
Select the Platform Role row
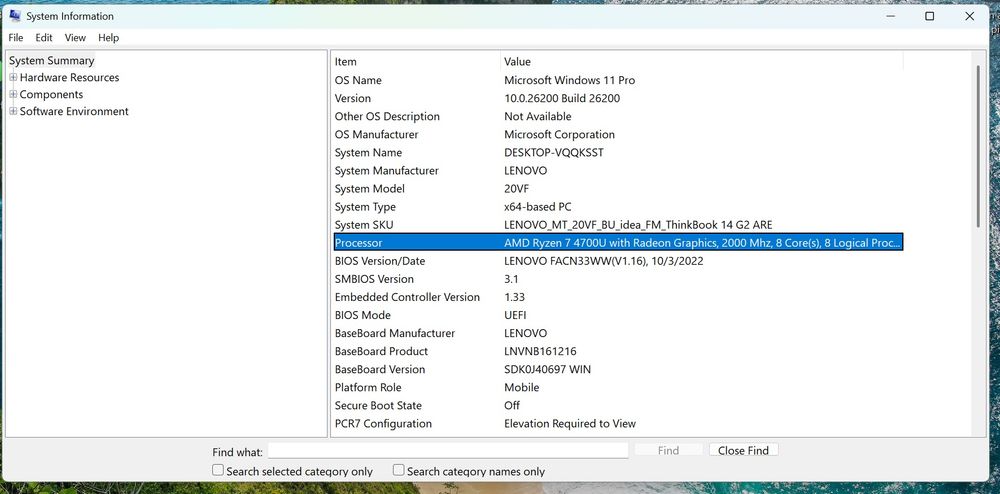618,388
